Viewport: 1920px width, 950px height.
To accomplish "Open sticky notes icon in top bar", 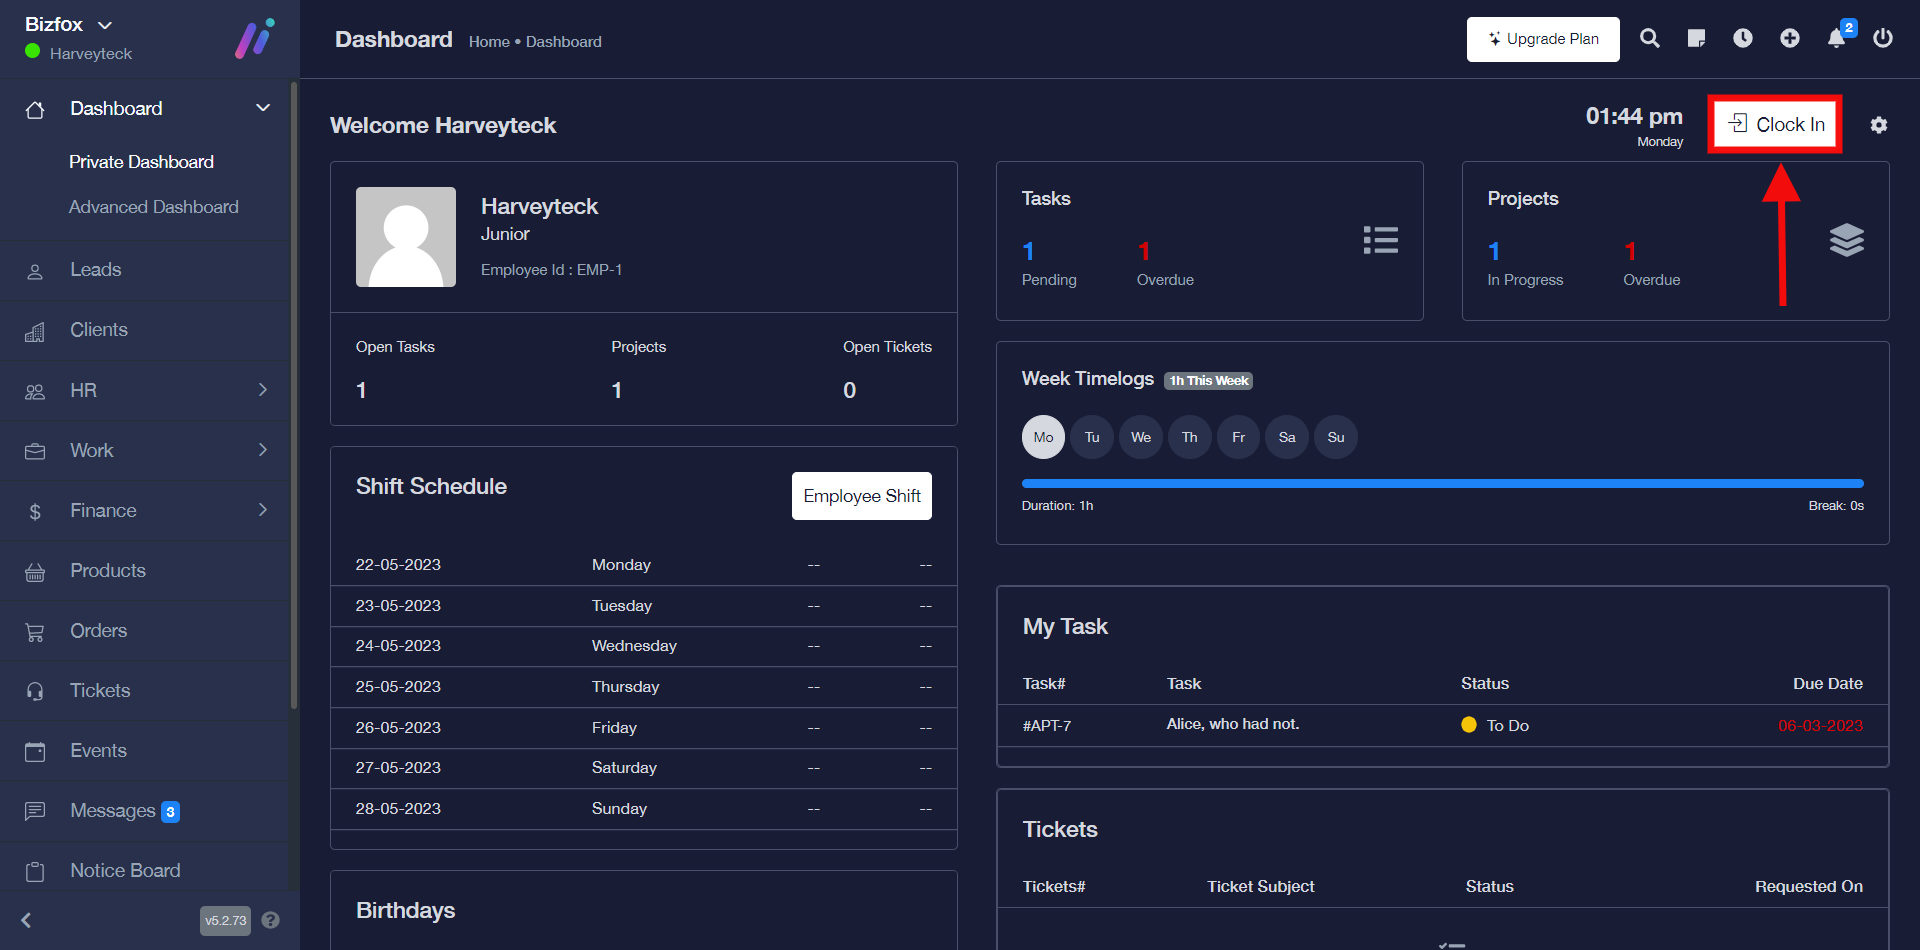I will (x=1696, y=38).
